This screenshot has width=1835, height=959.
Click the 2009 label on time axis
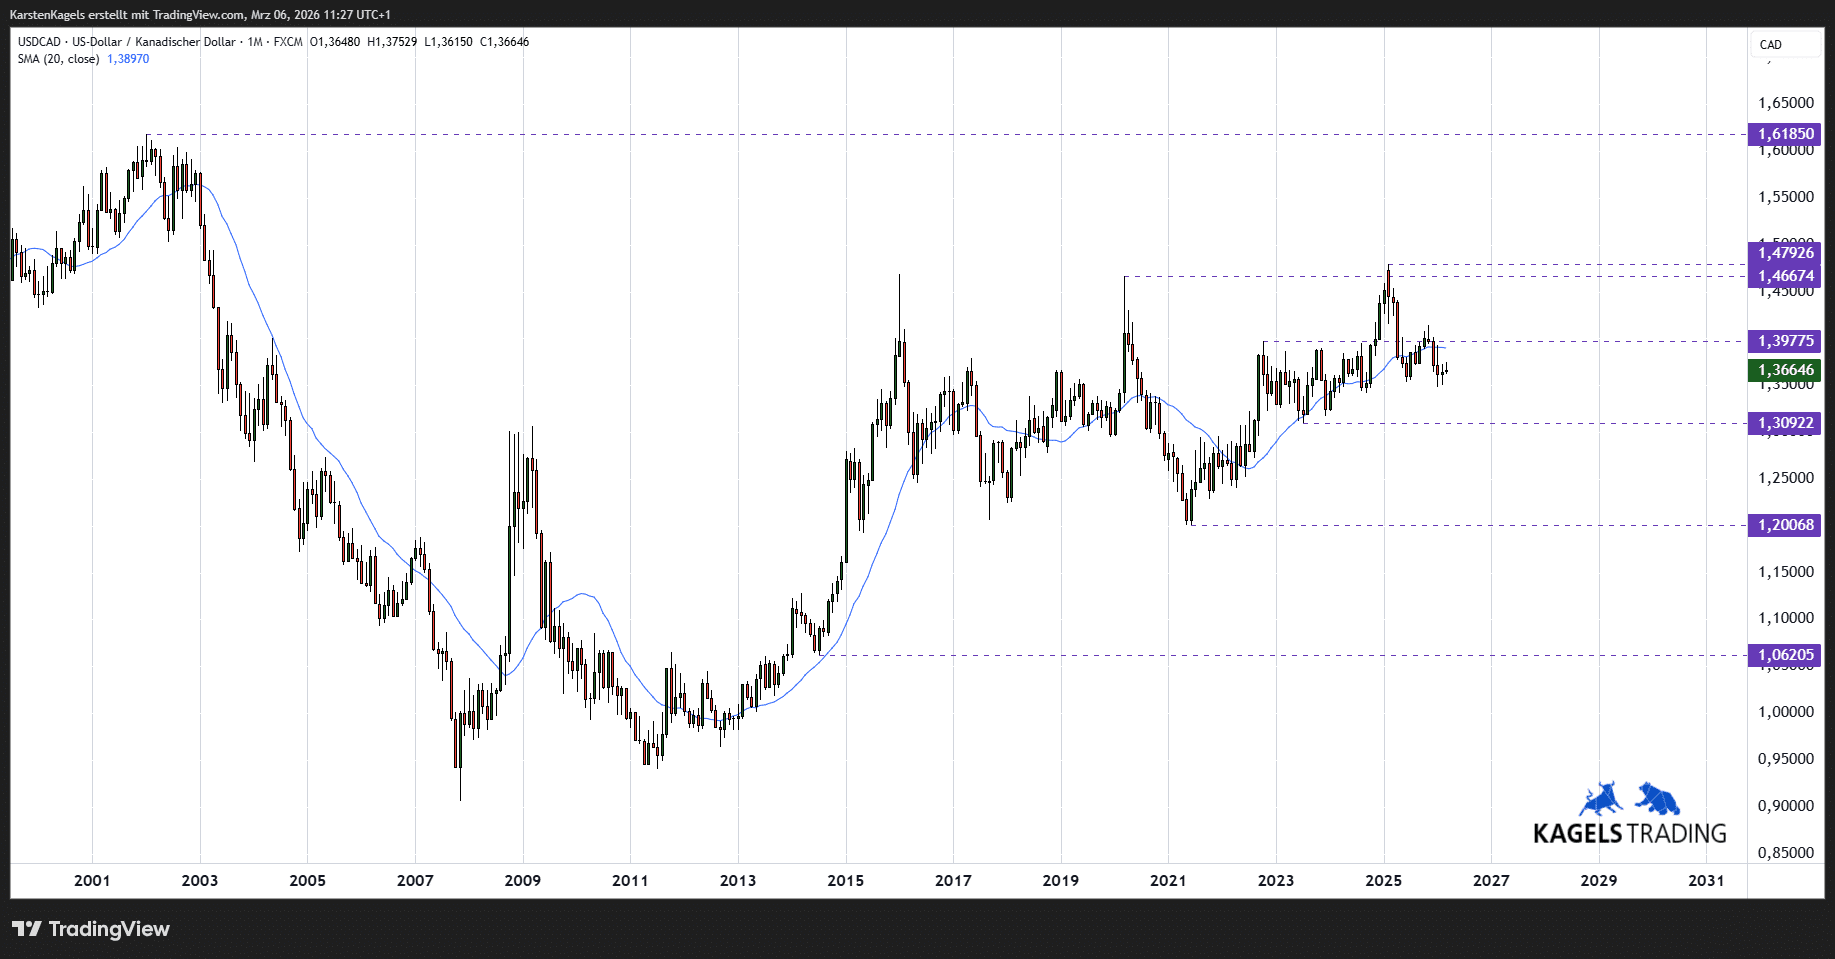coord(522,881)
